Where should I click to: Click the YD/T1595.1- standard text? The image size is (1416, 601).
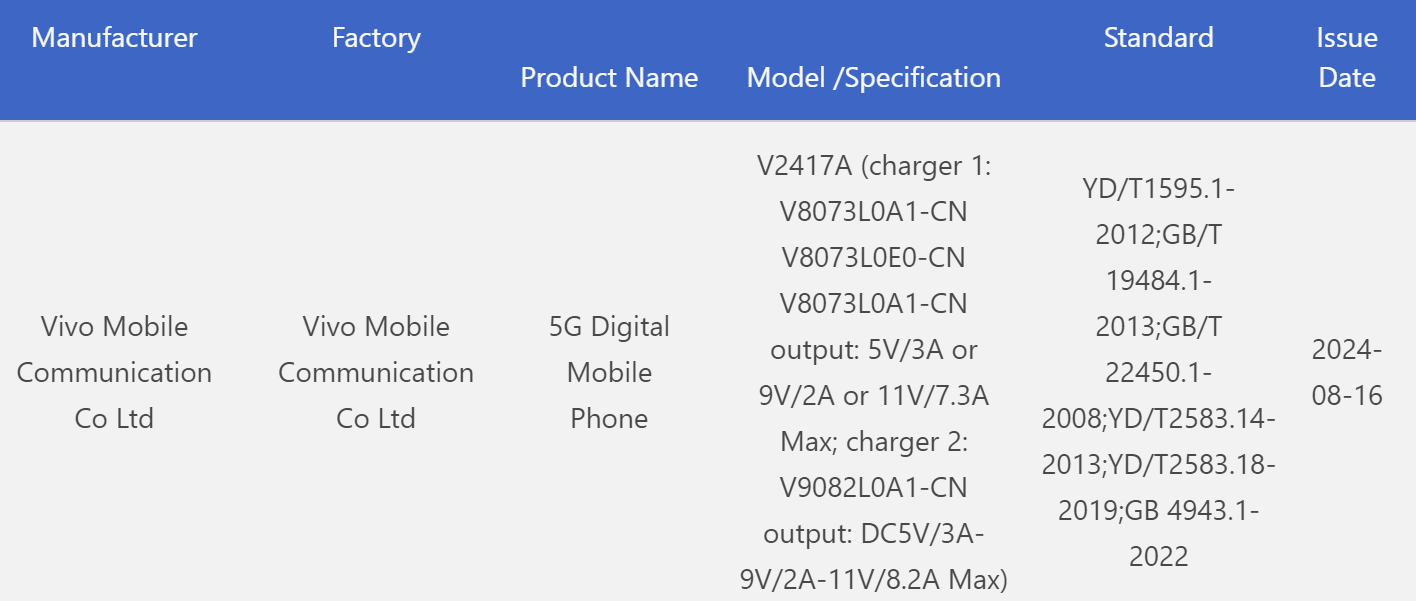pyautogui.click(x=1158, y=188)
